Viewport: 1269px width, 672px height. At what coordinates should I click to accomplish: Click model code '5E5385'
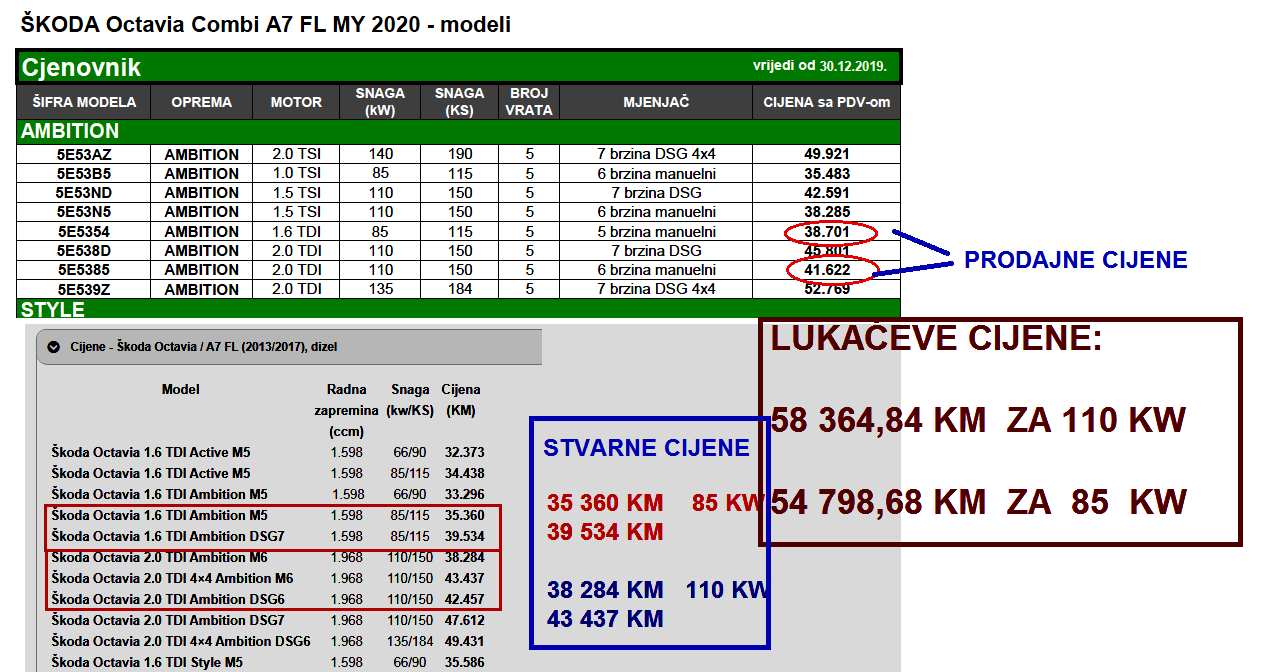pos(84,270)
